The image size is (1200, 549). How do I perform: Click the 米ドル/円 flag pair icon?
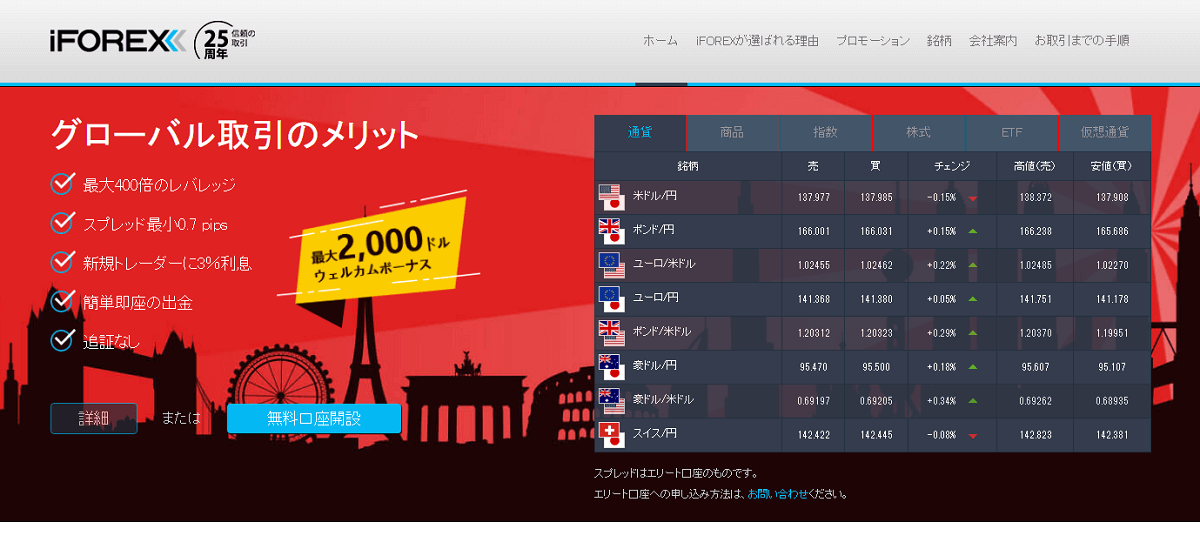click(611, 197)
